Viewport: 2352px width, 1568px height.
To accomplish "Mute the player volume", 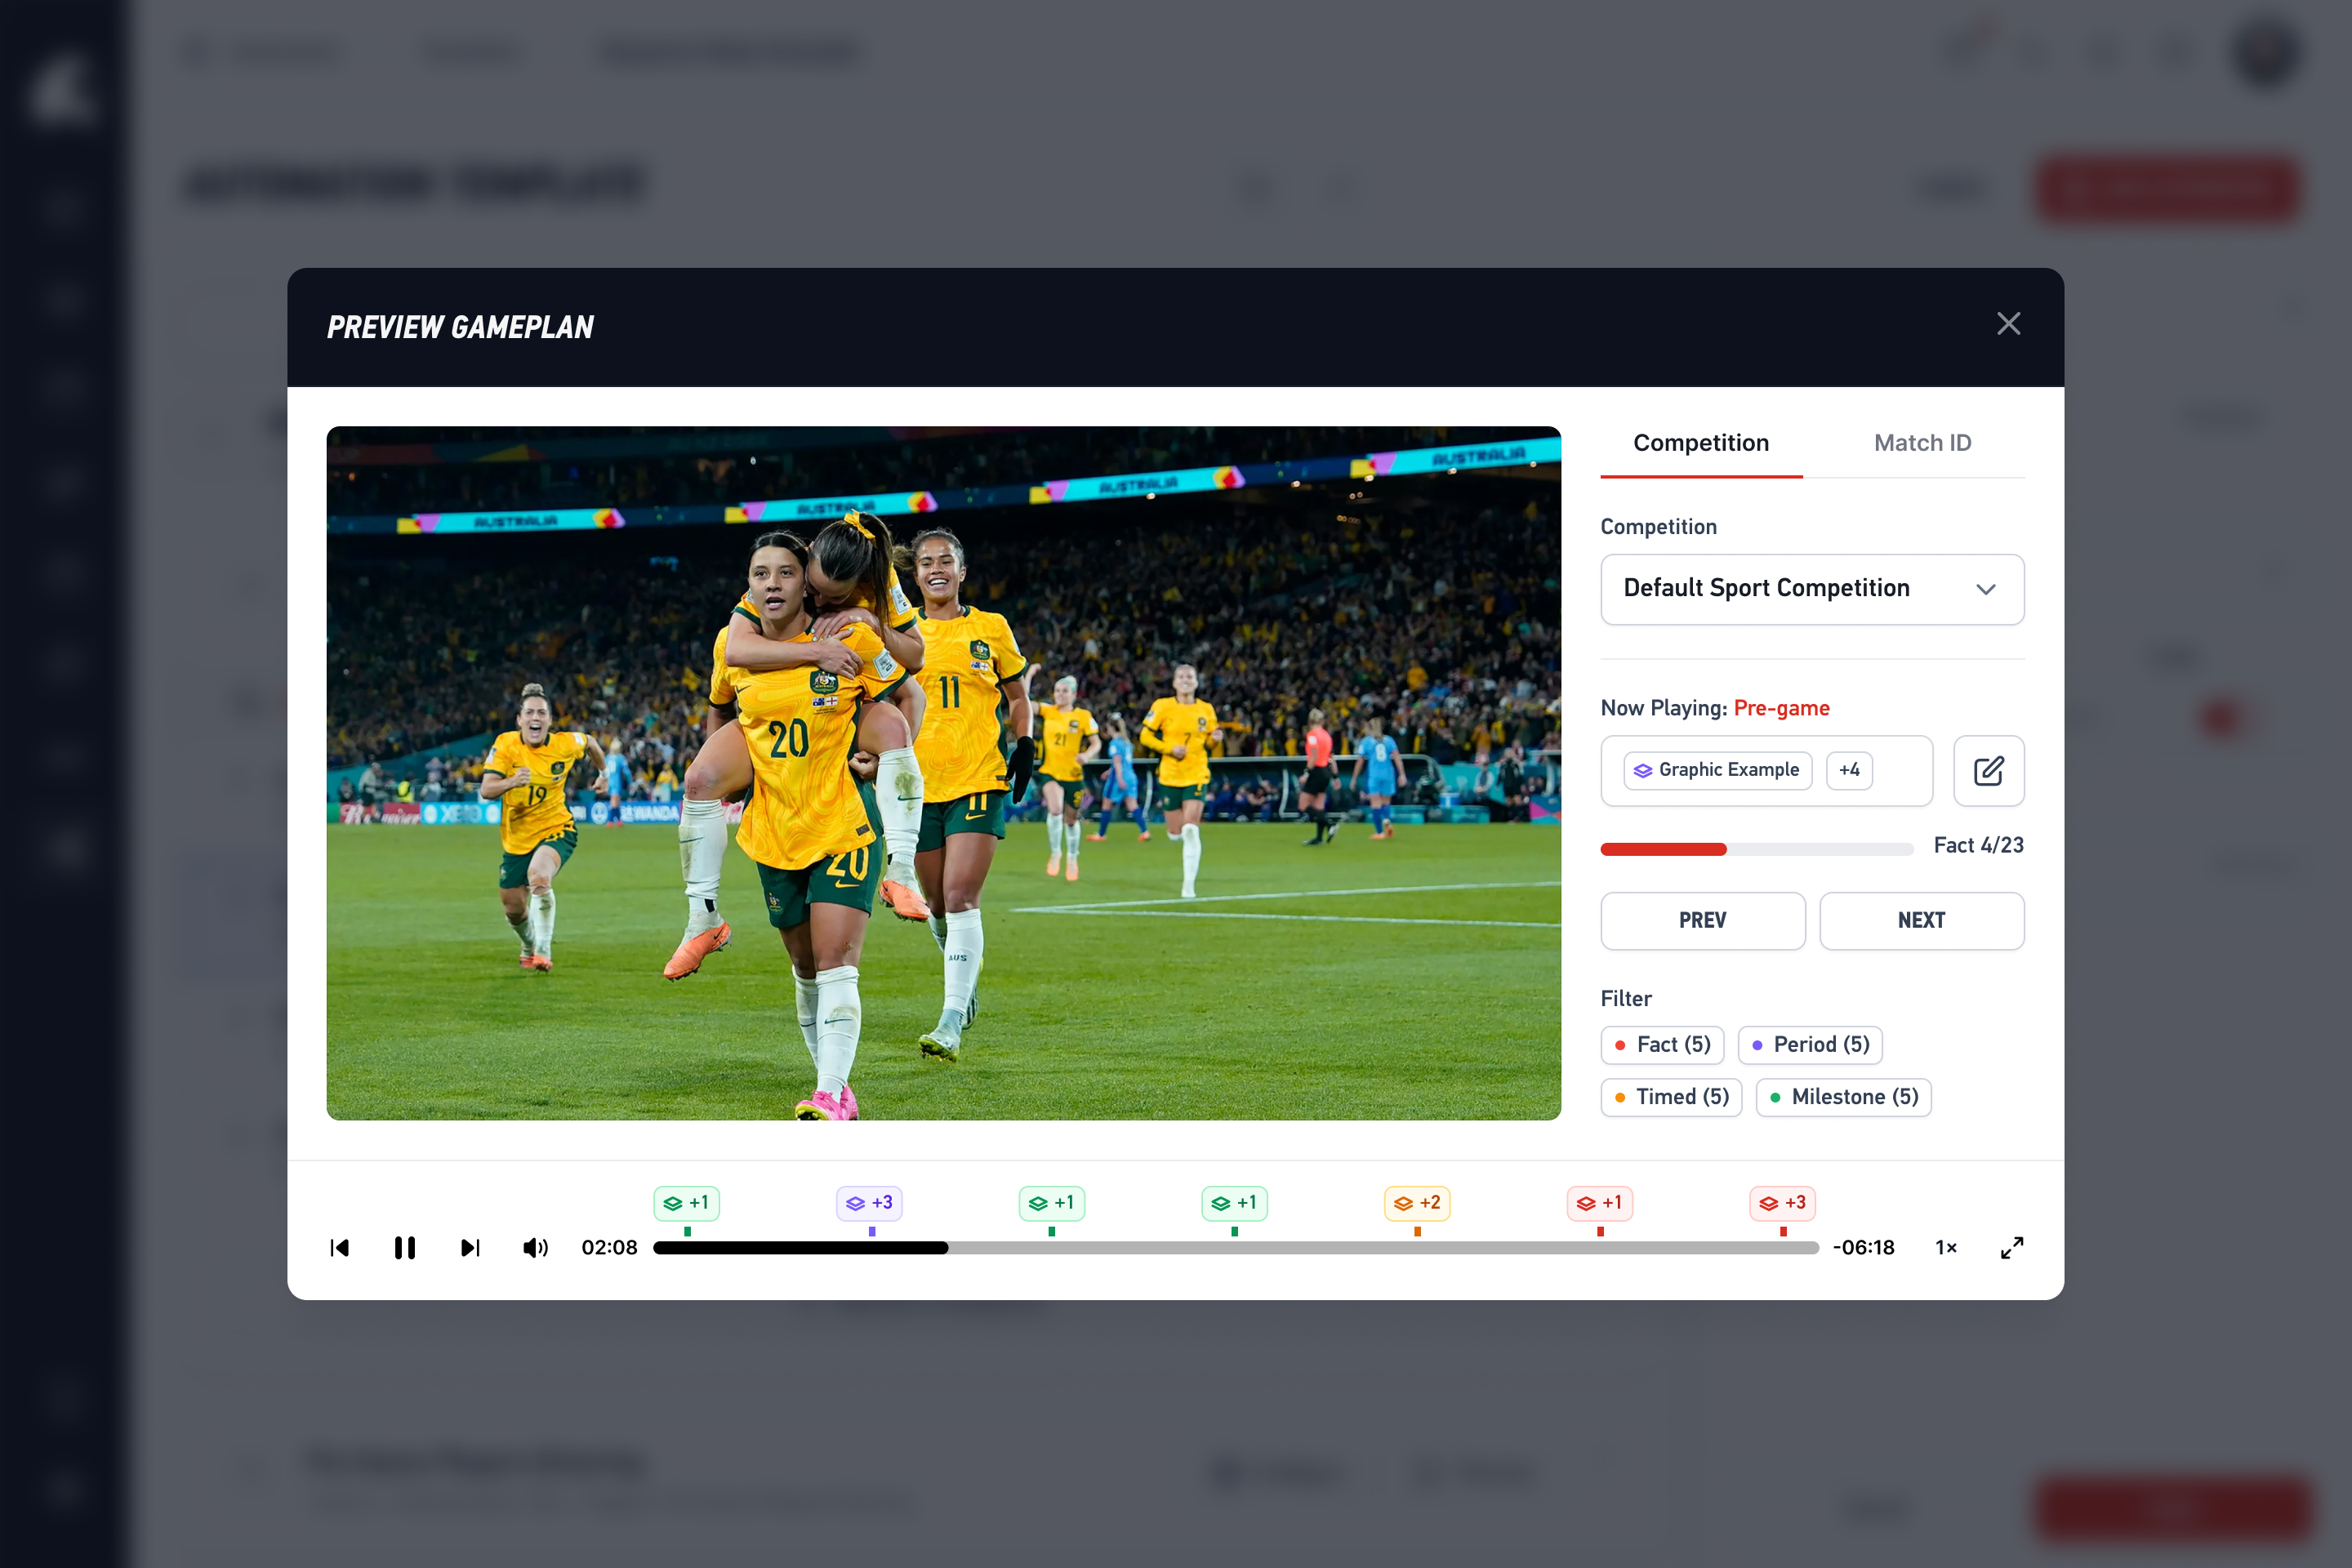I will point(535,1247).
